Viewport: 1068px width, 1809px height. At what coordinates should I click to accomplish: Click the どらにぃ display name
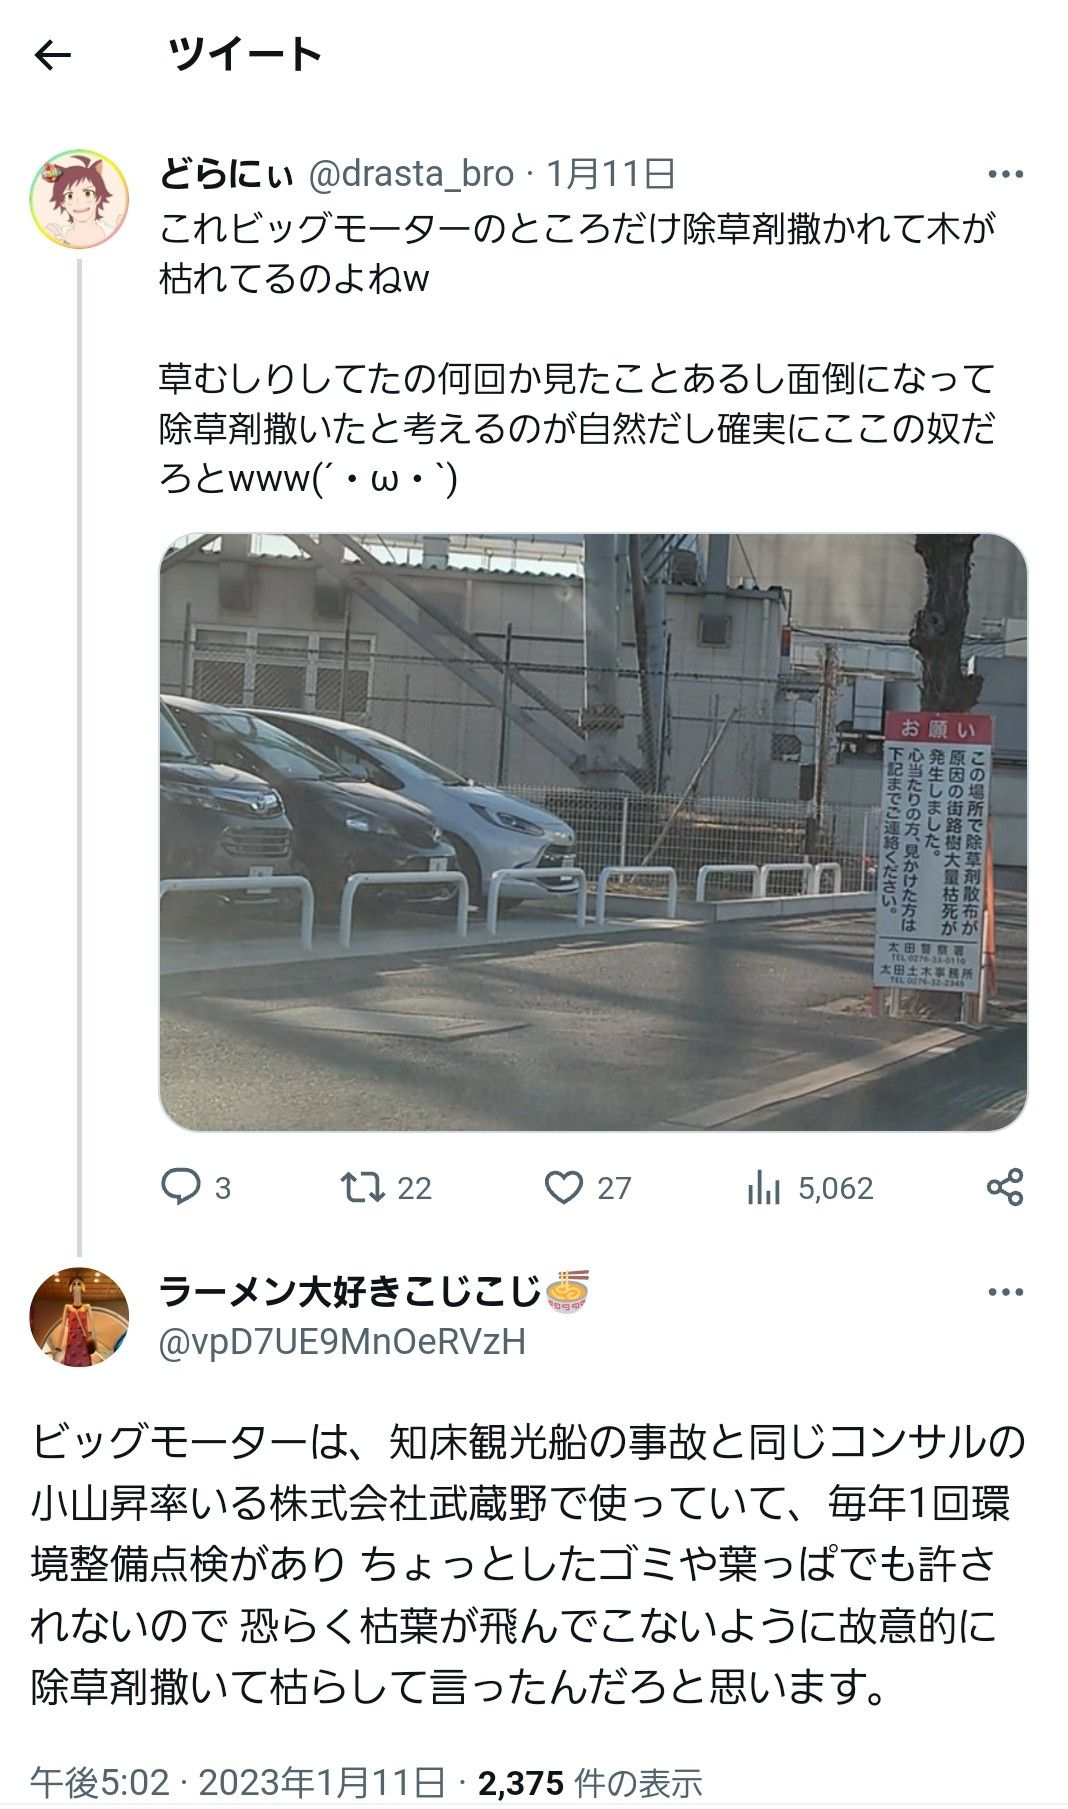point(226,174)
